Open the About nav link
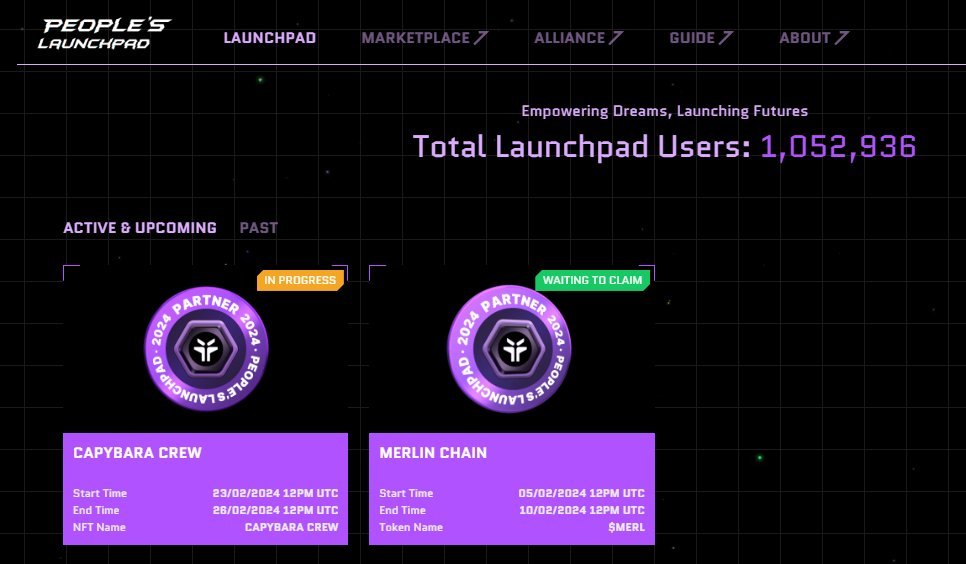The width and height of the screenshot is (966, 564). 814,38
